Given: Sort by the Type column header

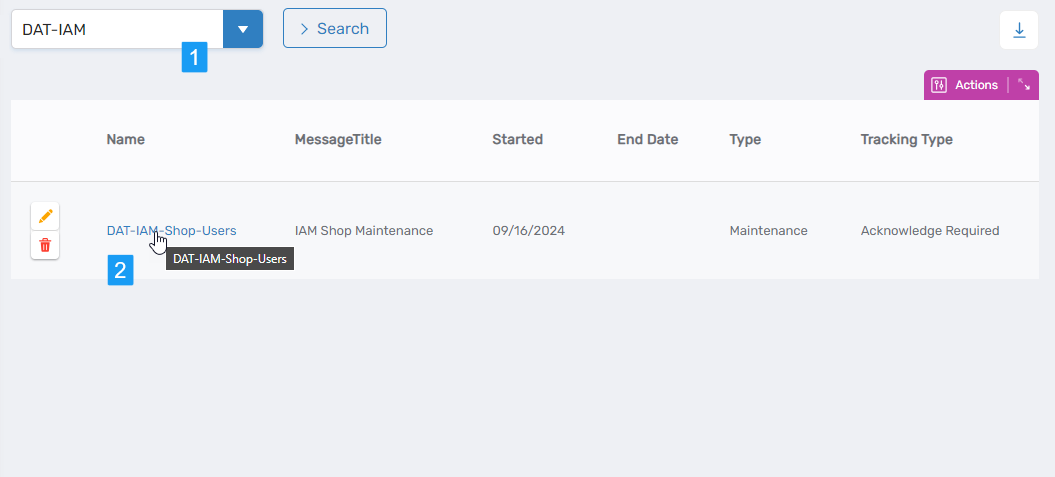Looking at the screenshot, I should pos(745,140).
